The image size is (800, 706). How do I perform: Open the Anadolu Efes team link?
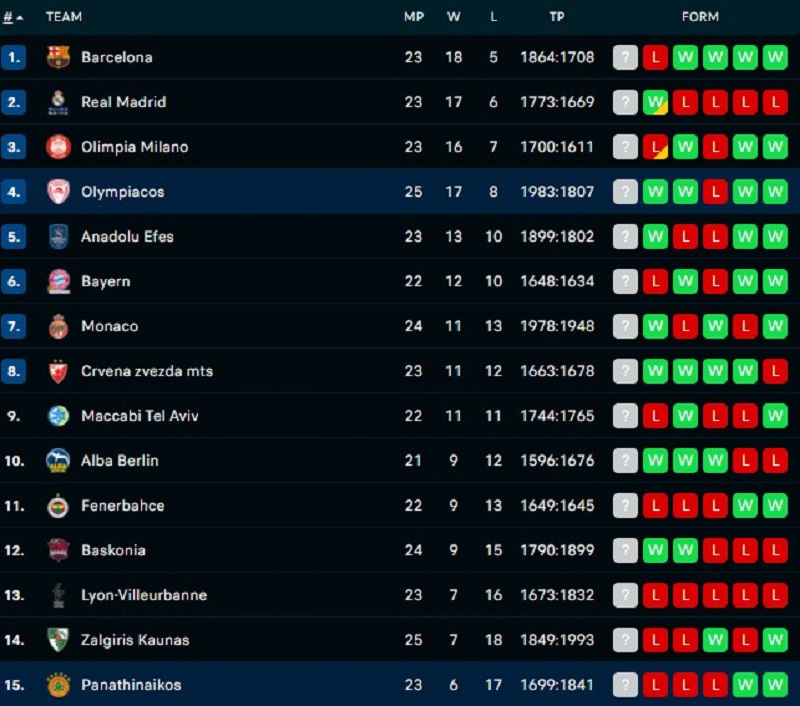click(x=127, y=237)
